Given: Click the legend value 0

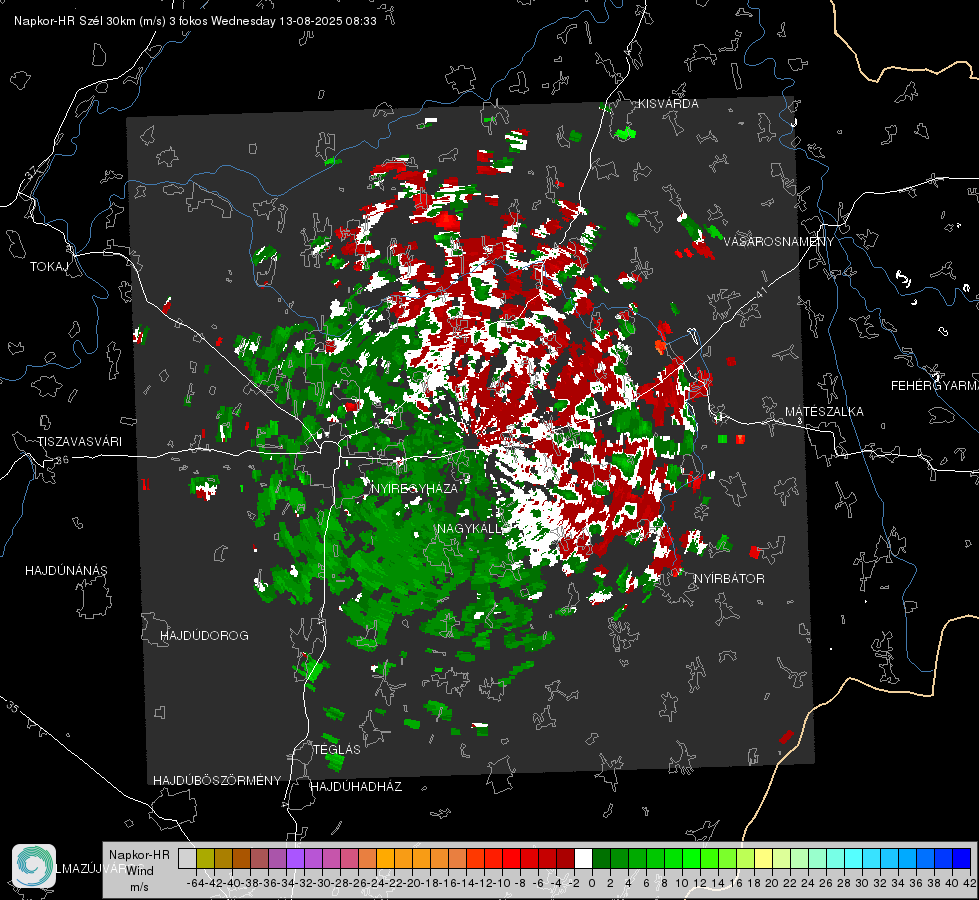Looking at the screenshot, I should click(592, 883).
